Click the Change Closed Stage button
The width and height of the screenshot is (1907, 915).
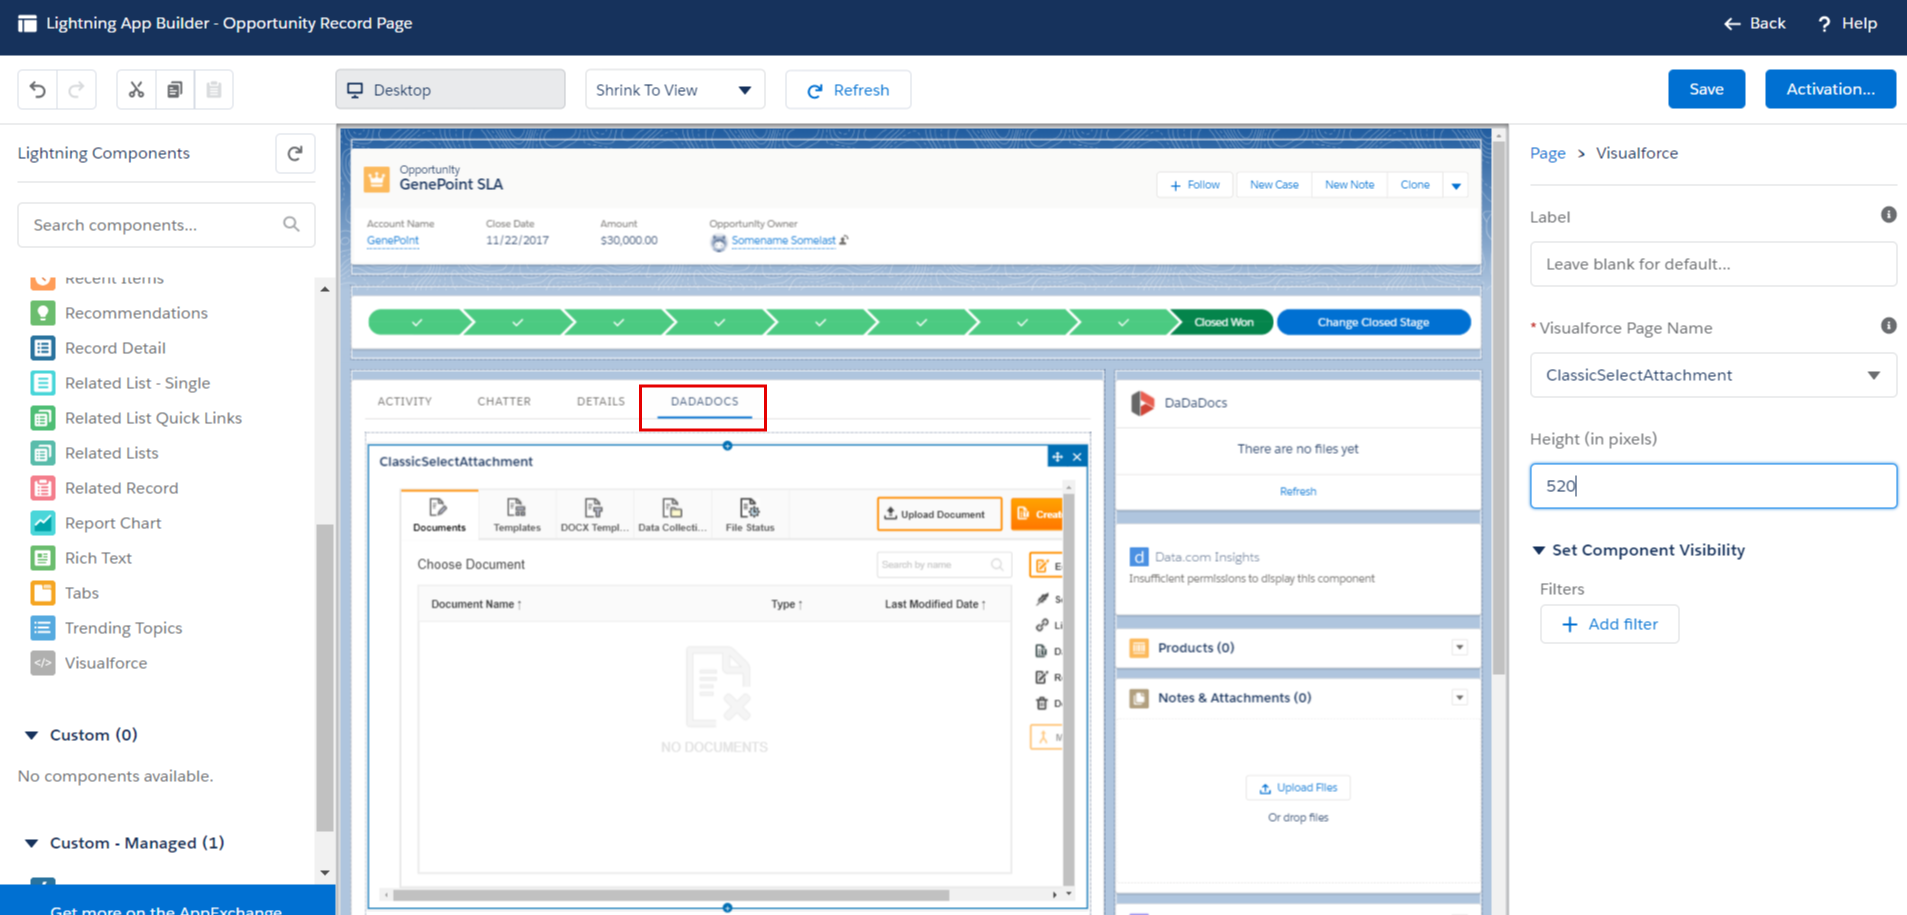1373,322
